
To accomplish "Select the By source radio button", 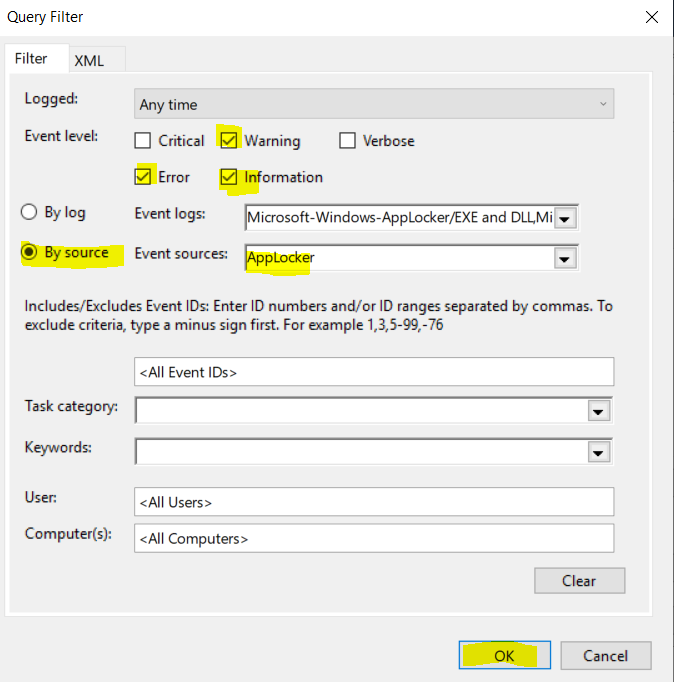I will (x=29, y=252).
